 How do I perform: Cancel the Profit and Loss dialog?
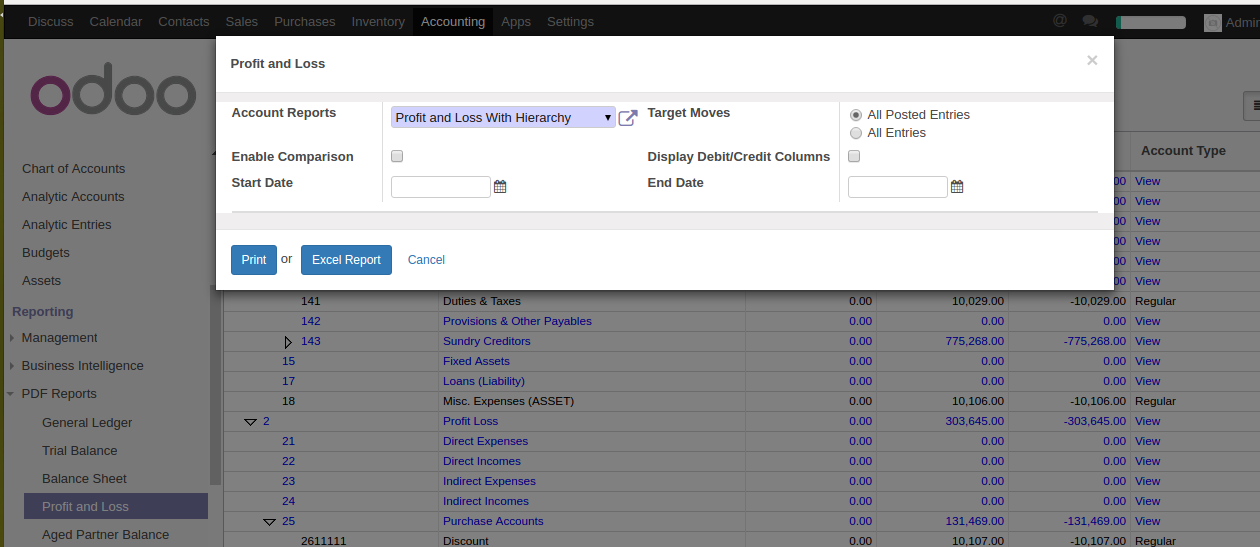coord(426,260)
